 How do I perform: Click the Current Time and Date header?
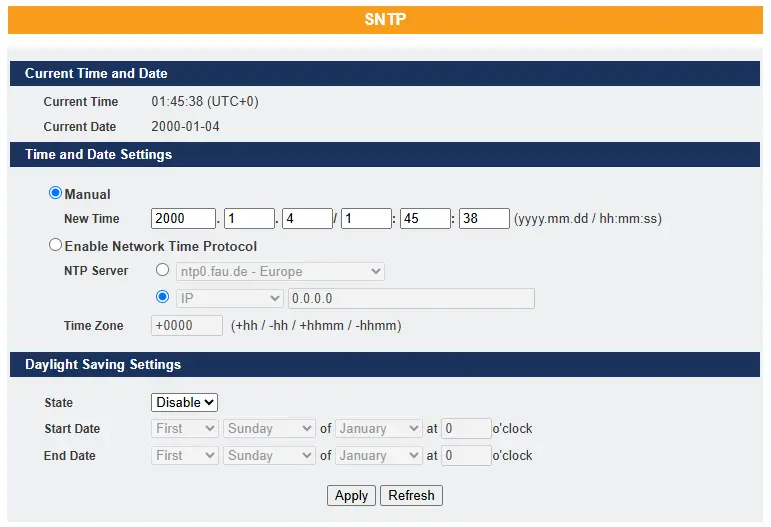pos(96,73)
